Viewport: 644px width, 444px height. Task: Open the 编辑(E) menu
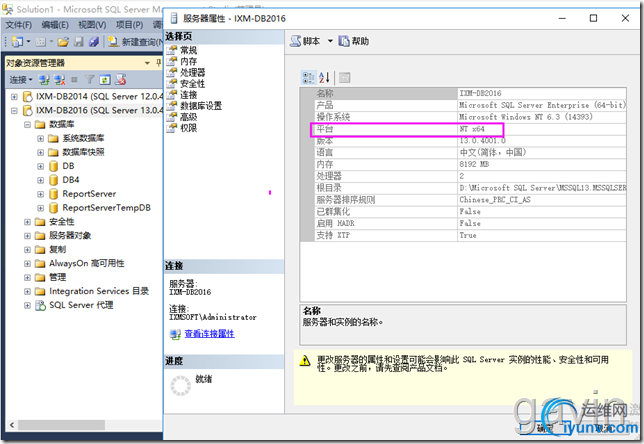point(55,25)
